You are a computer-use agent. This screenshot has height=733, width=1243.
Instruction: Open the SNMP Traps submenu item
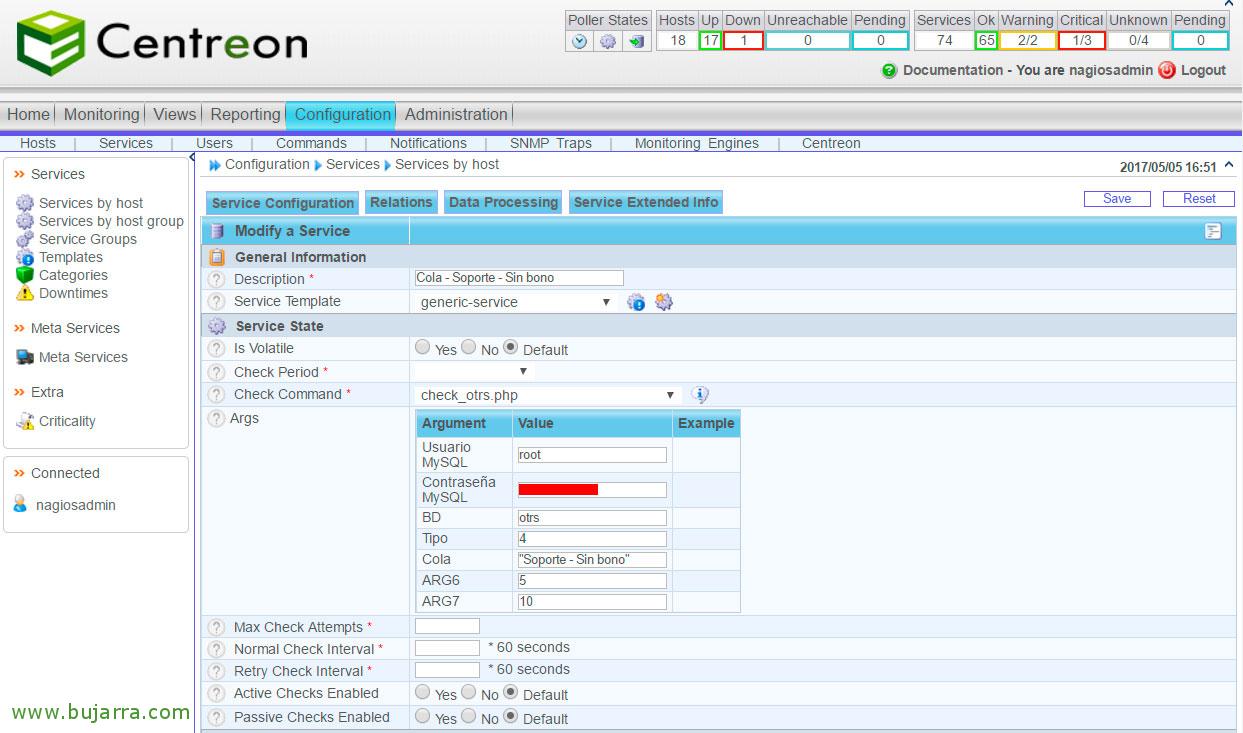[x=551, y=143]
